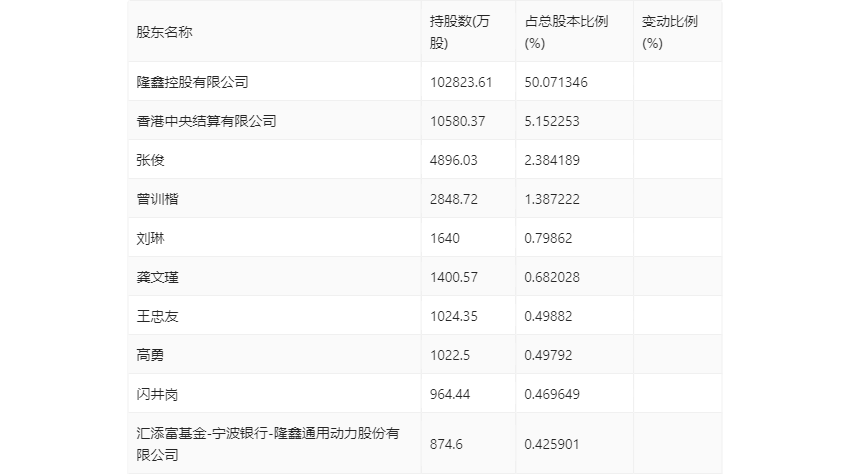Select the percentage 0.49882
The width and height of the screenshot is (850, 474).
pyautogui.click(x=548, y=316)
